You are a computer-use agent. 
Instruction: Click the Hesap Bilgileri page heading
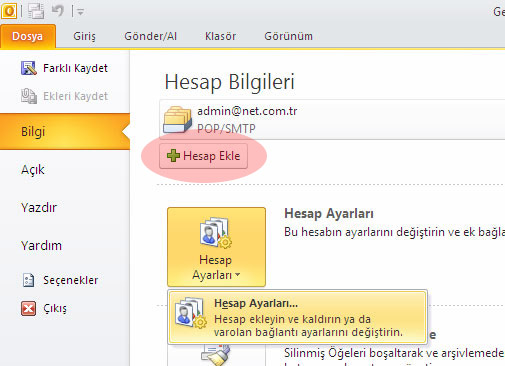(x=230, y=82)
